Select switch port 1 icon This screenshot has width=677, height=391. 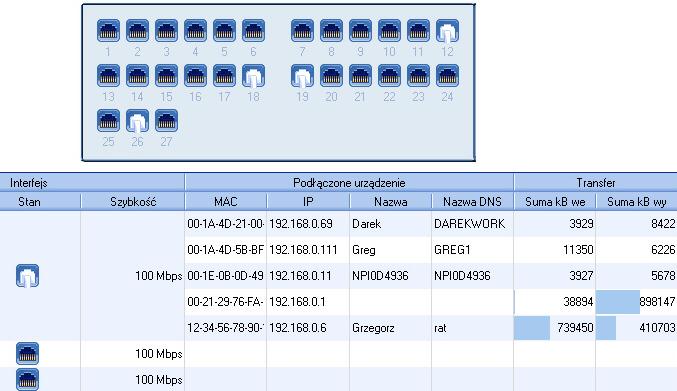coord(108,31)
